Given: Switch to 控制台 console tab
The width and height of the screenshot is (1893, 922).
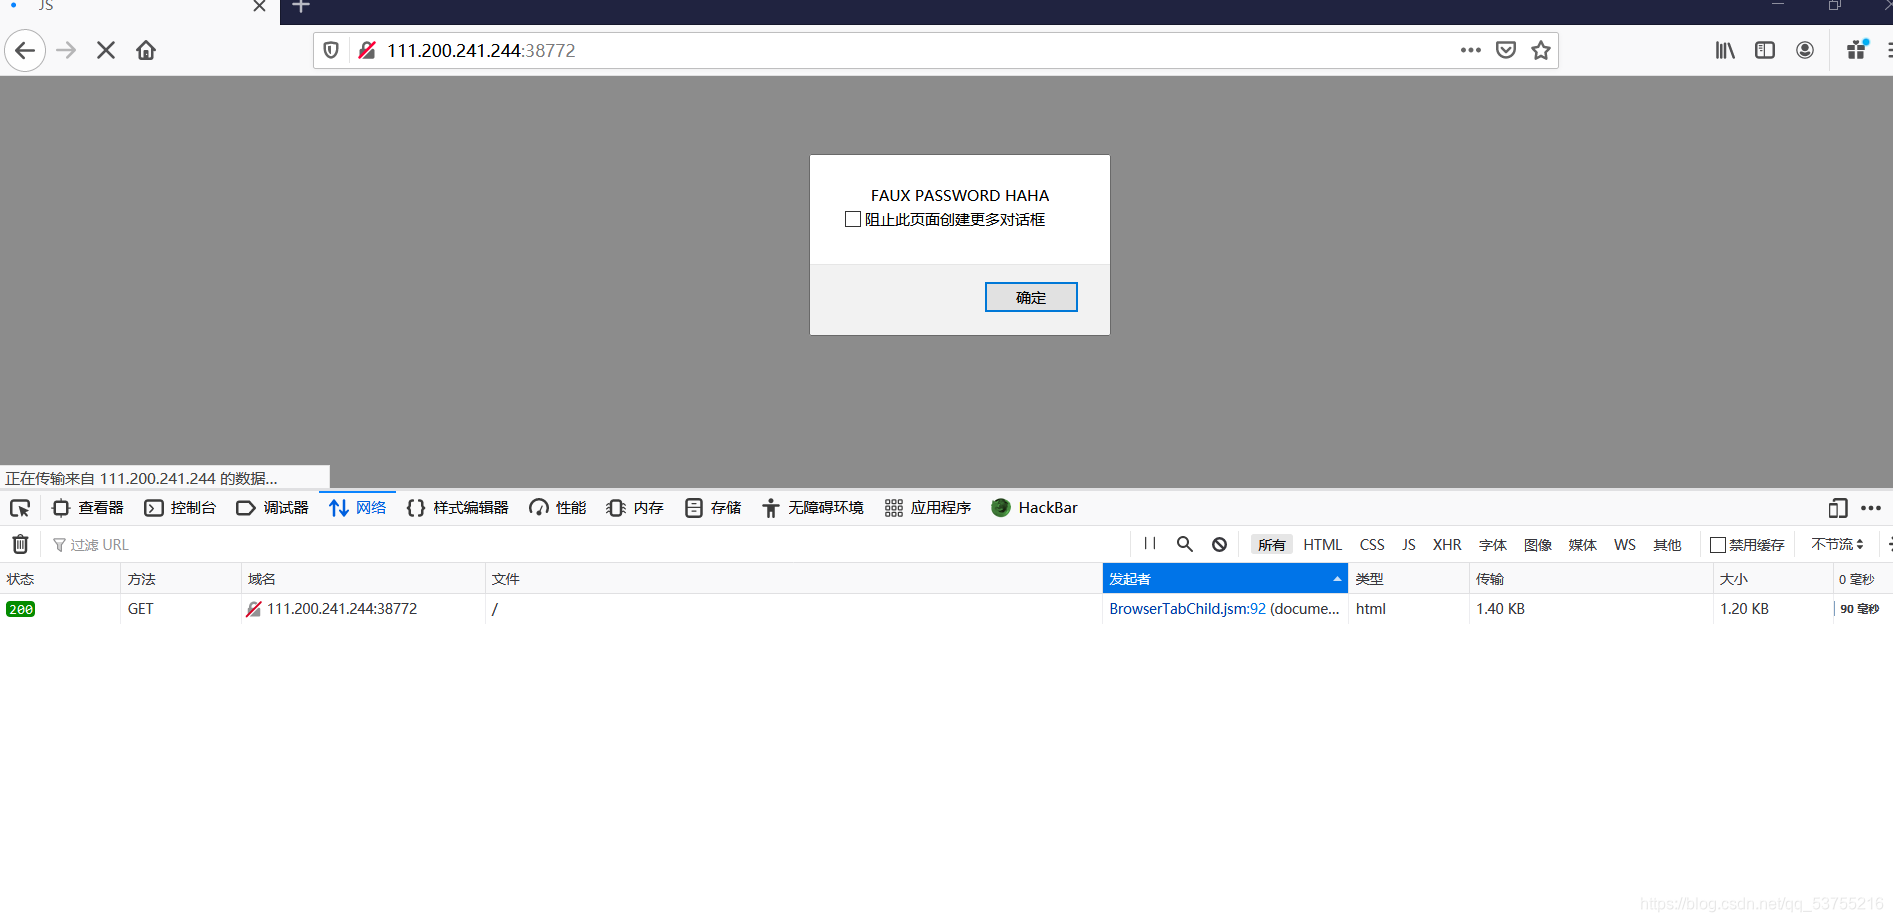Looking at the screenshot, I should pyautogui.click(x=180, y=508).
